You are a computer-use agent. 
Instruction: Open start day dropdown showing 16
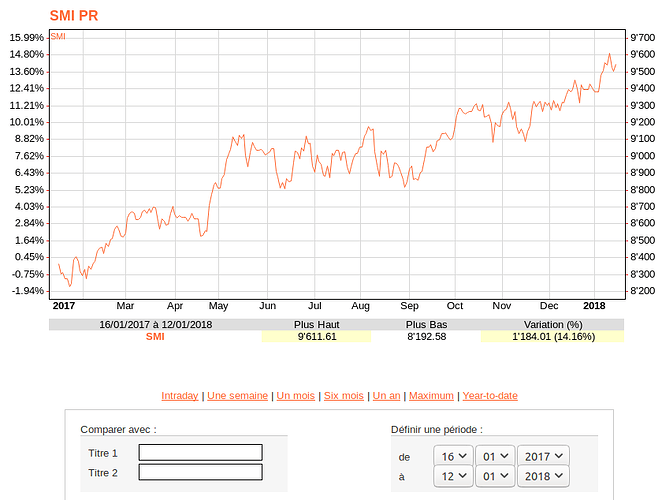coord(453,456)
